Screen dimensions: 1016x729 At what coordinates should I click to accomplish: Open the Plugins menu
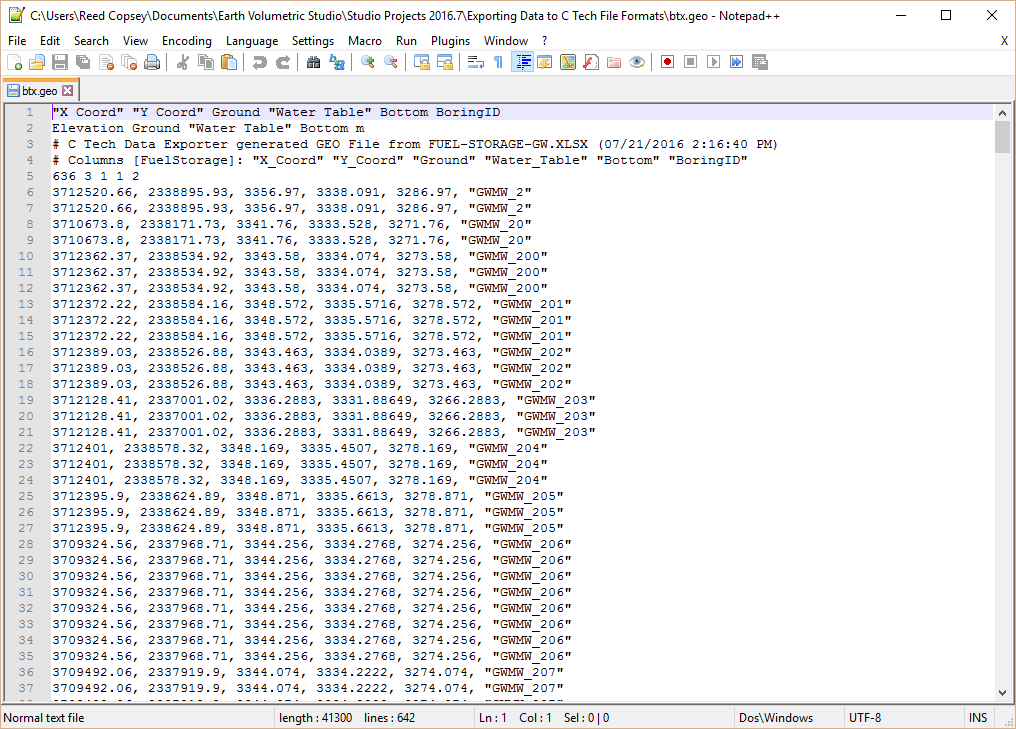[x=450, y=41]
